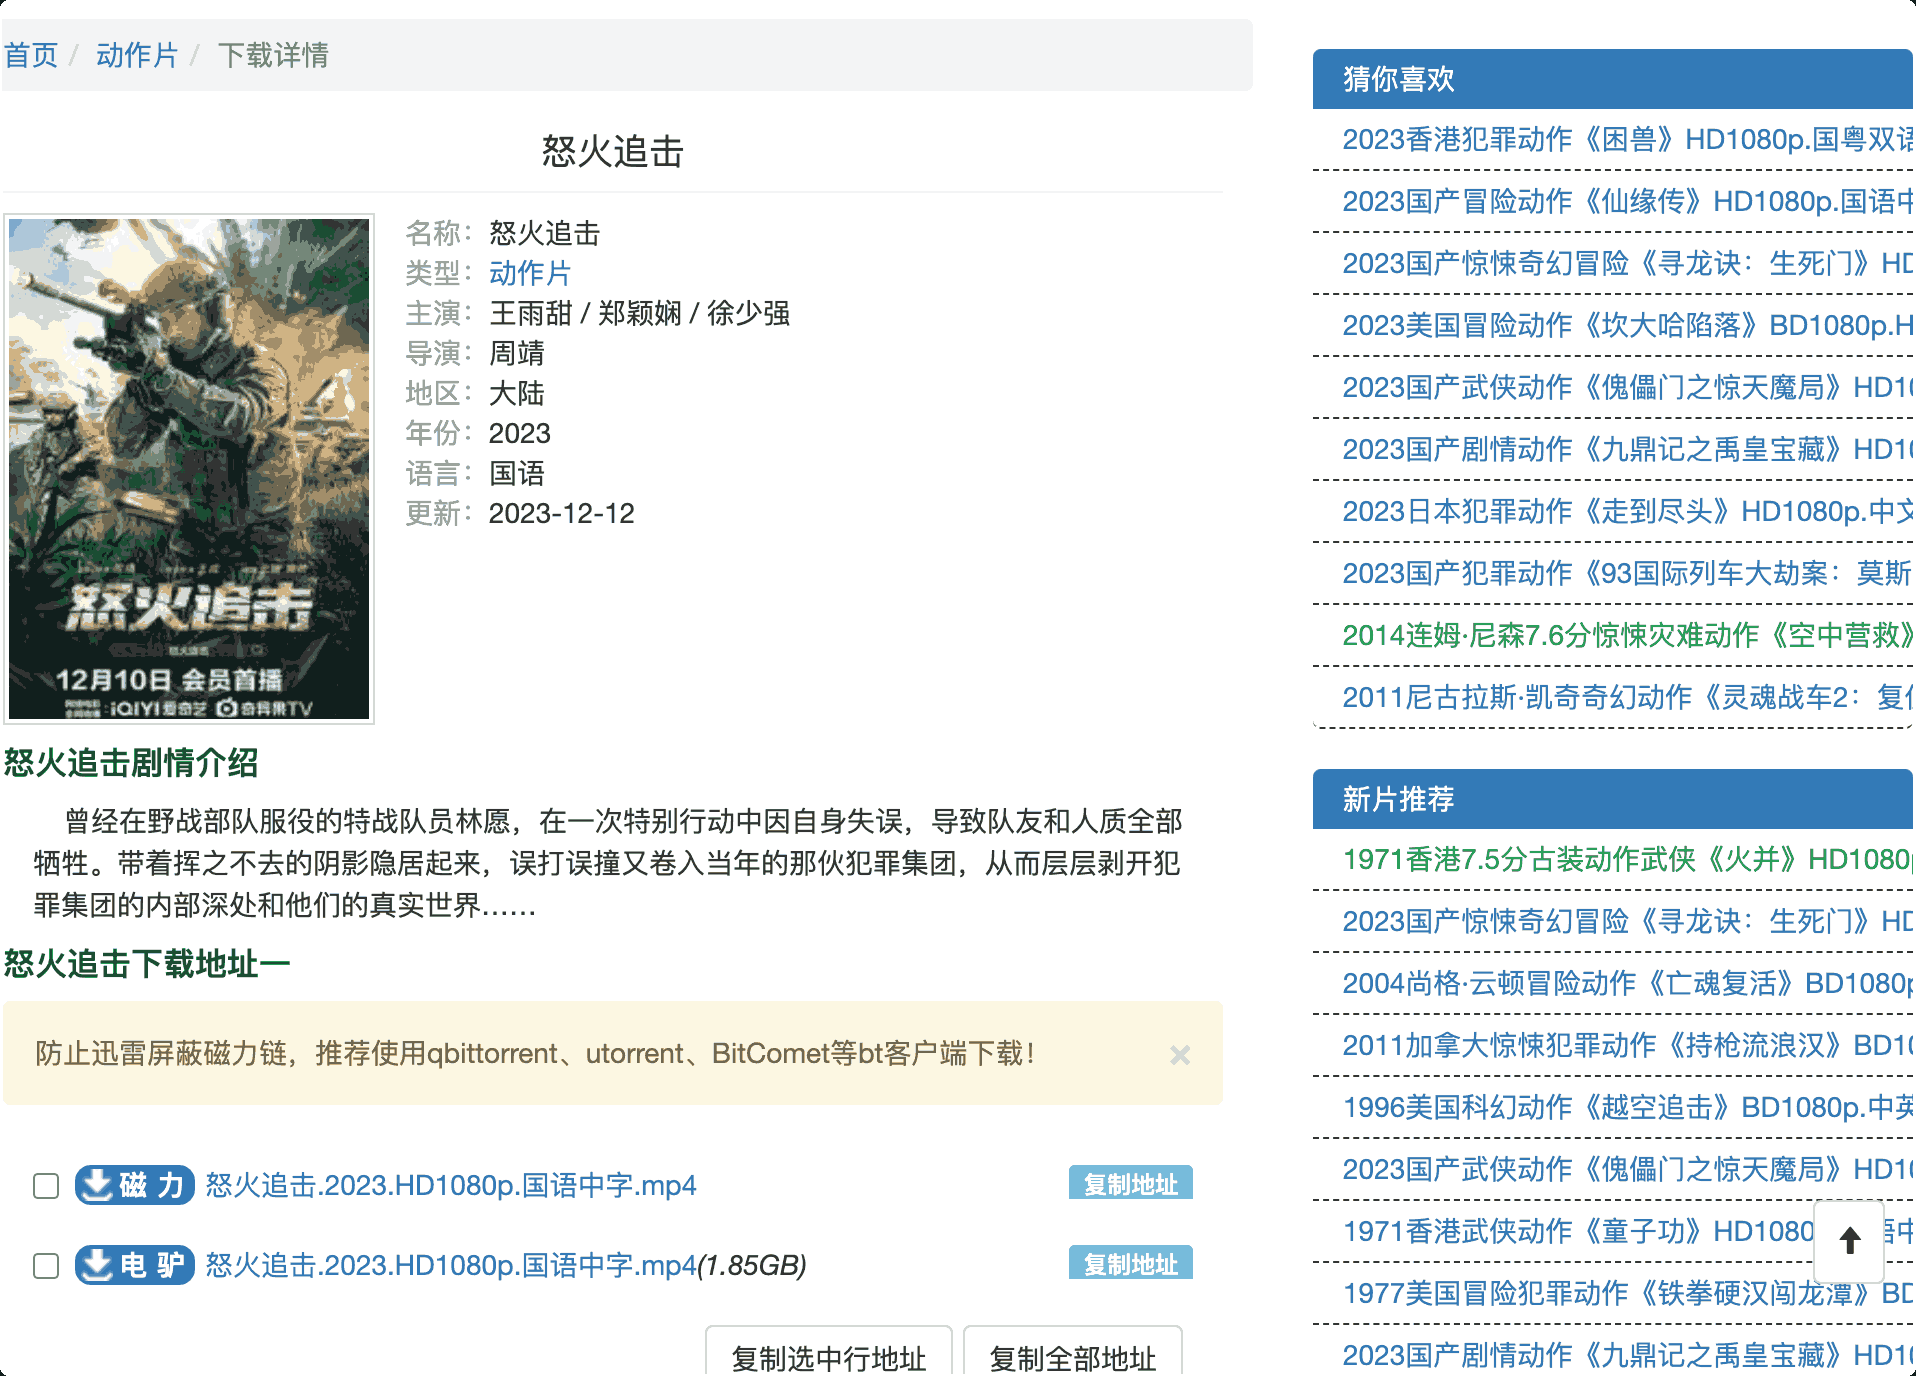
Task: Open 《九鼎记之禹皇宝藏》 in 猜你喜欢 list
Action: (x=1628, y=449)
